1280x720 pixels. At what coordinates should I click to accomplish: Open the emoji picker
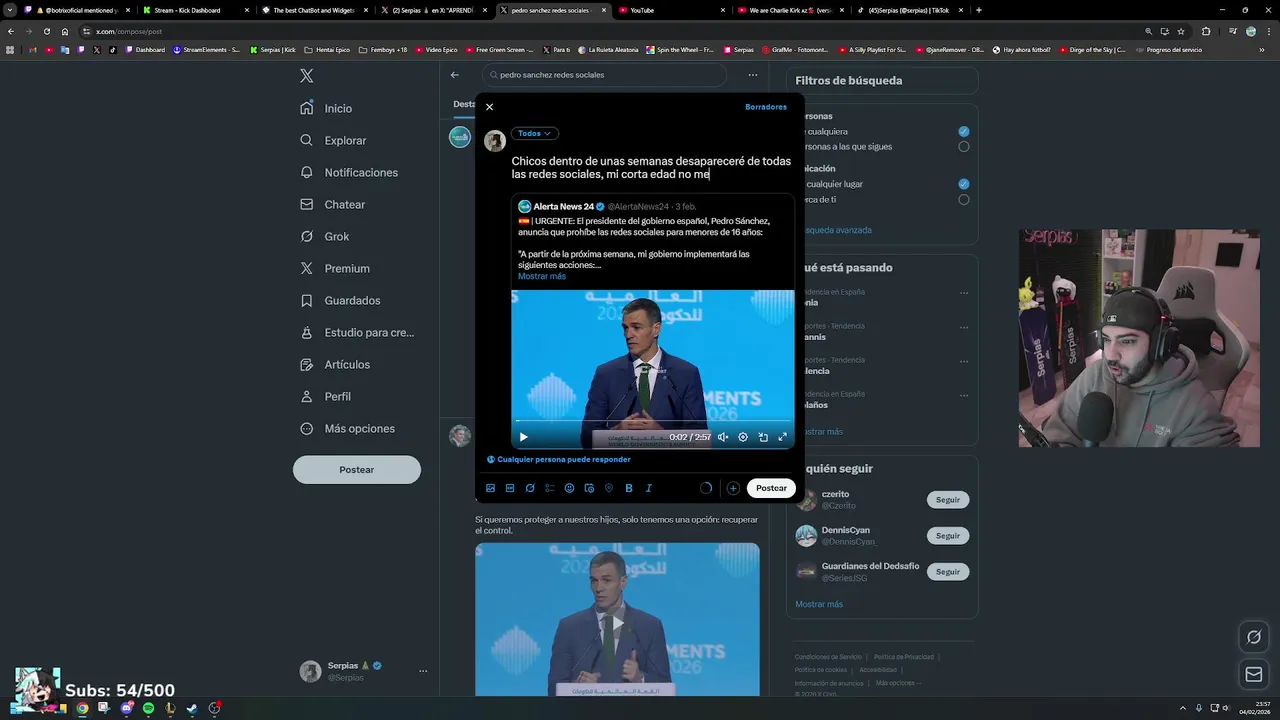click(569, 488)
